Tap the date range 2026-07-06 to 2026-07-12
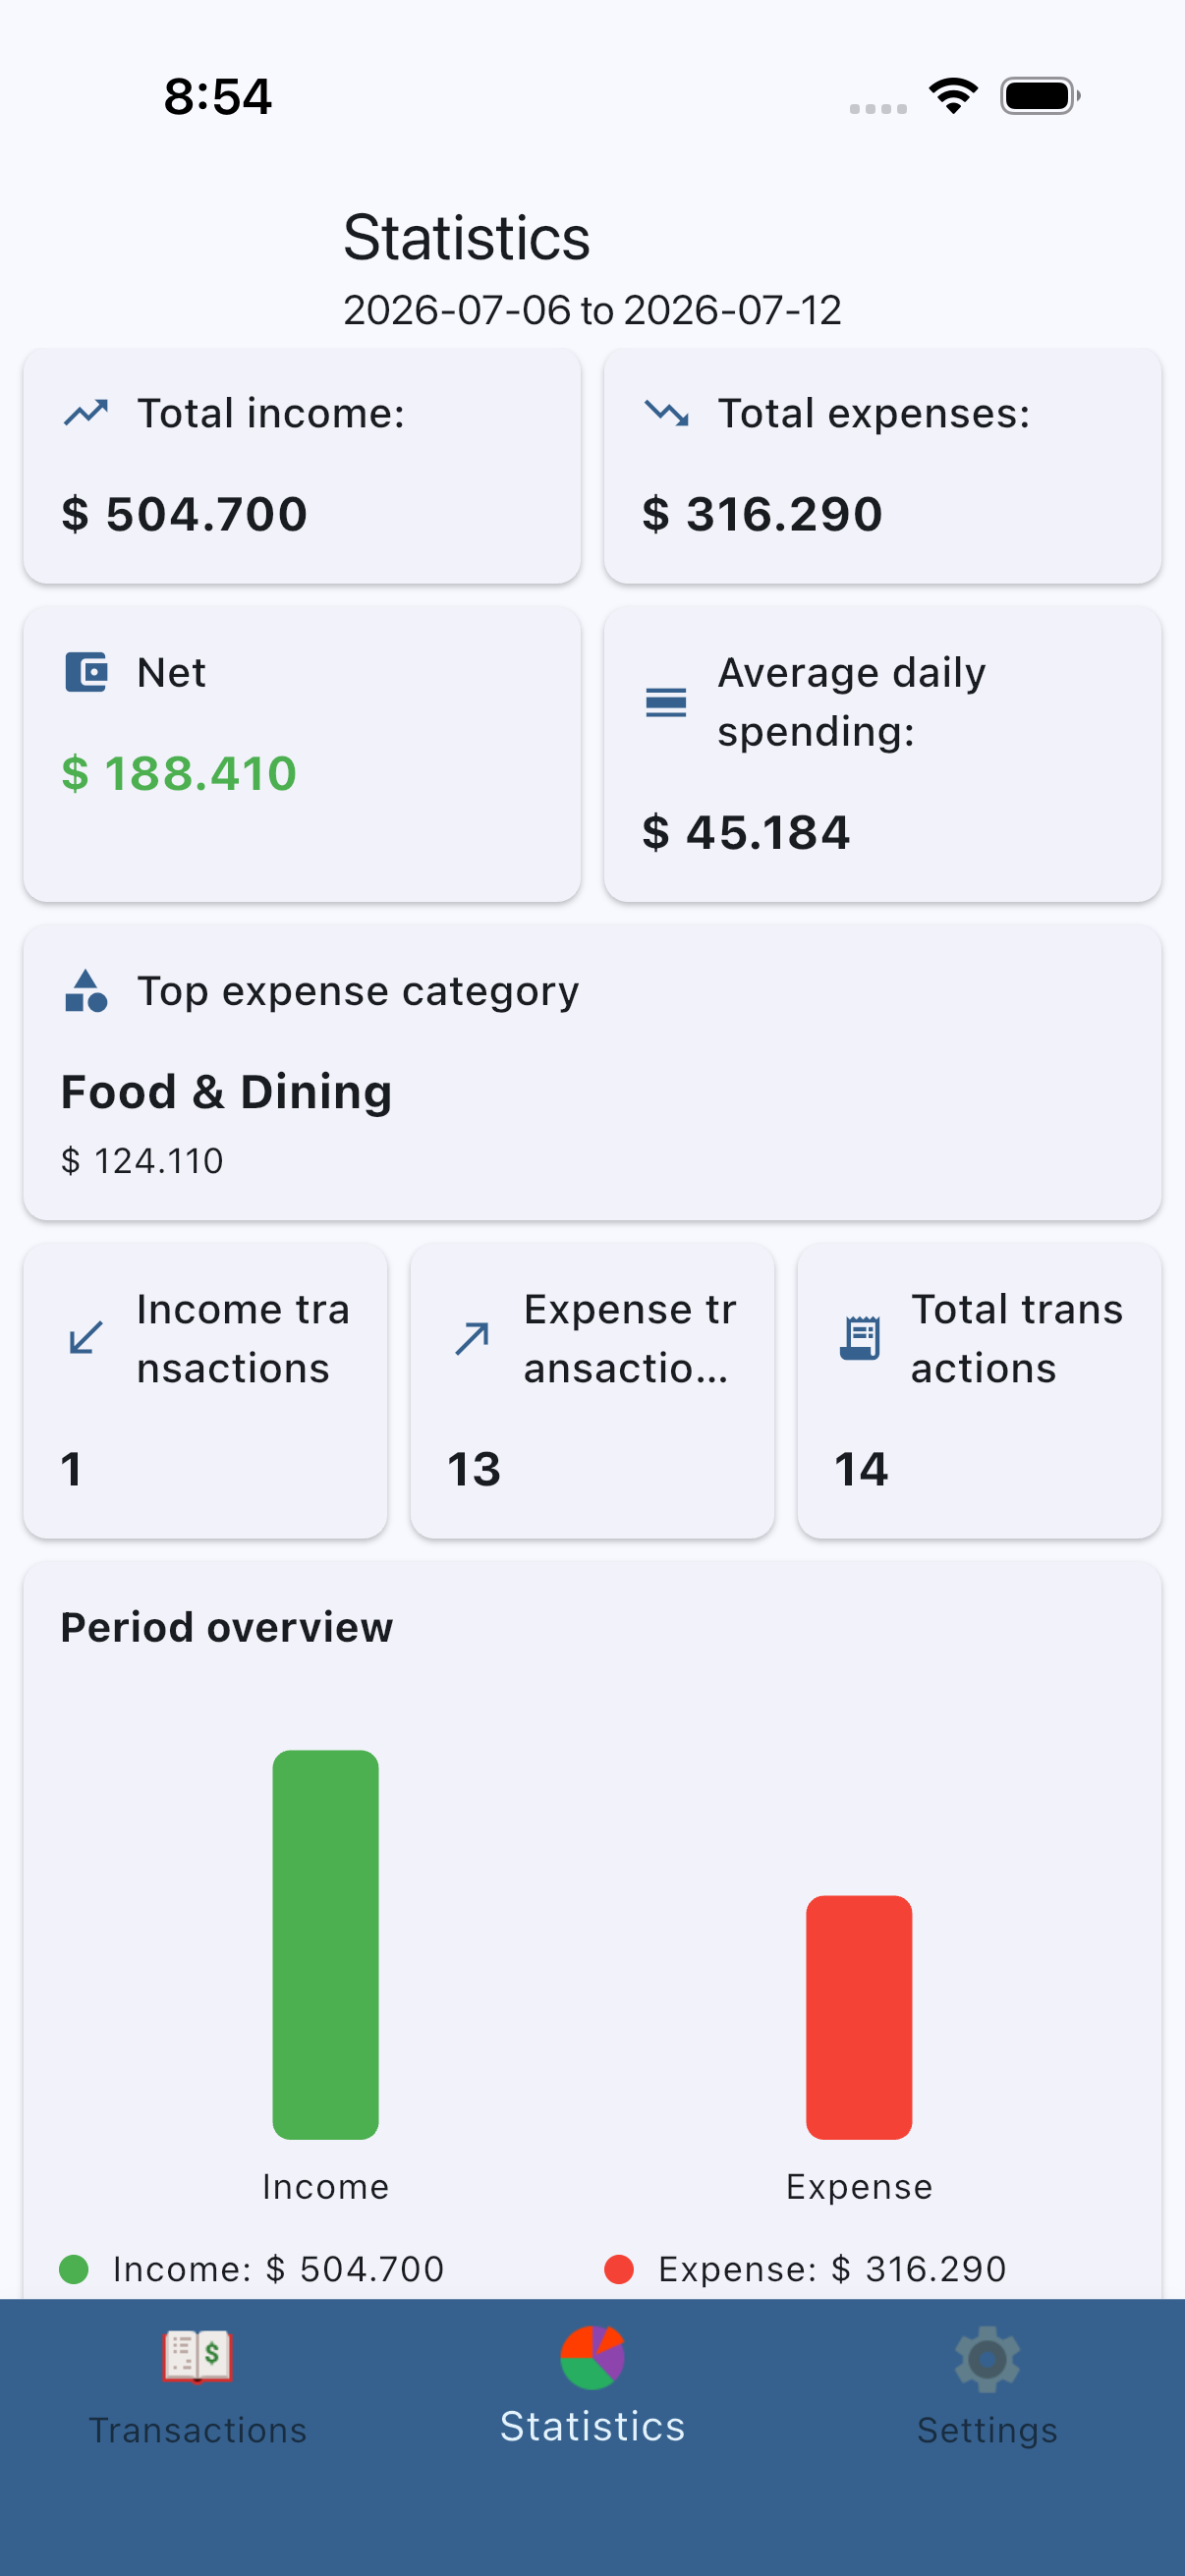This screenshot has height=2576, width=1185. coord(592,310)
